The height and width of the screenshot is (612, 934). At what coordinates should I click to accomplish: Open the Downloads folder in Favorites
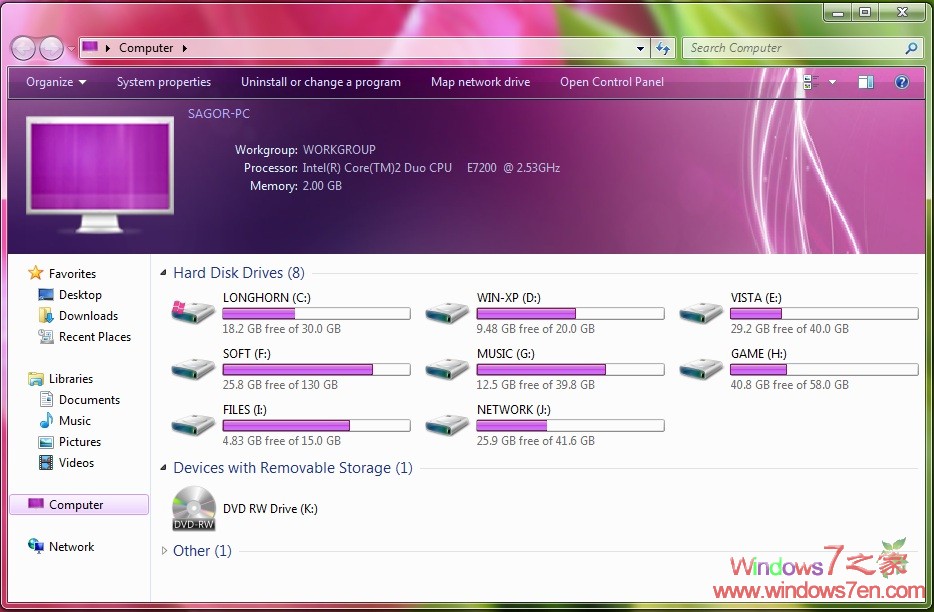click(90, 315)
